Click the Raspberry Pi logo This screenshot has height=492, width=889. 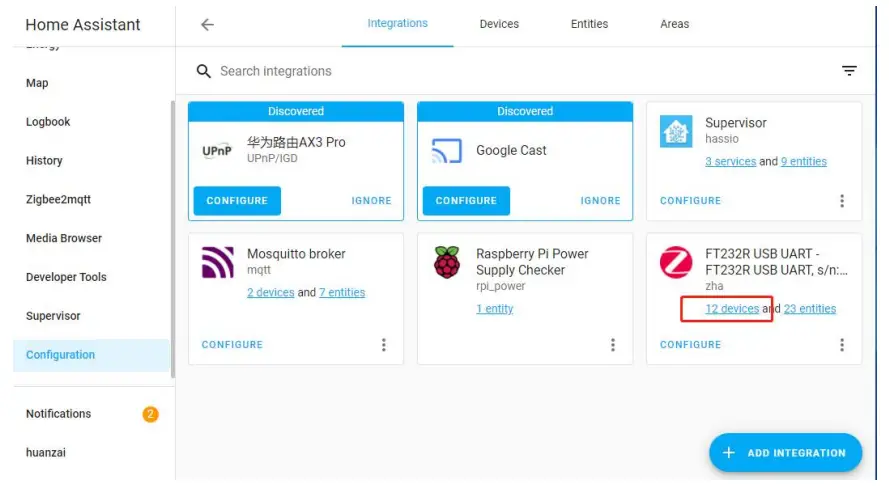(447, 262)
